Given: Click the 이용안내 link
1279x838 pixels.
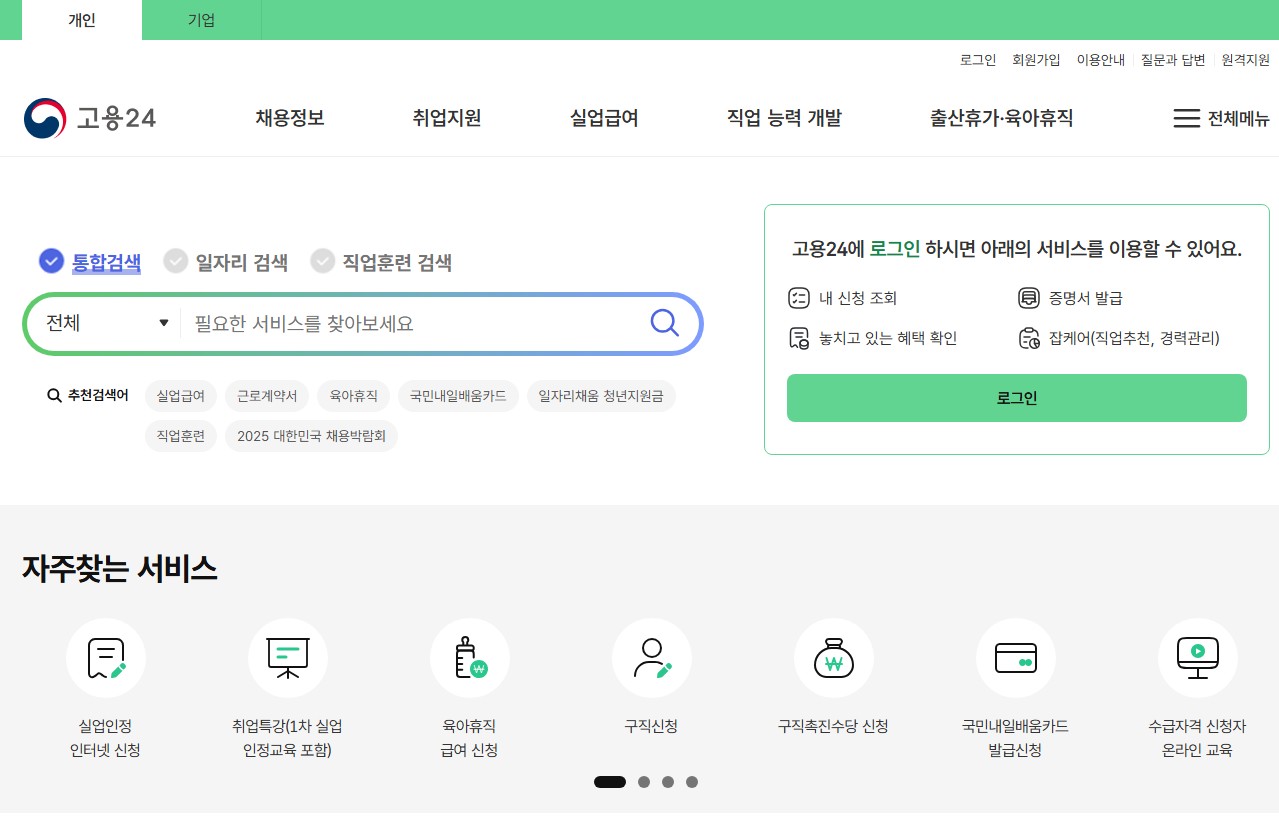Looking at the screenshot, I should (1101, 60).
